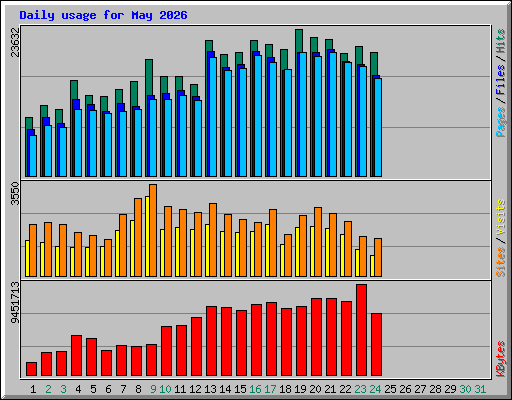The width and height of the screenshot is (512, 400).
Task: Click the Visits legend label
Action: [501, 218]
